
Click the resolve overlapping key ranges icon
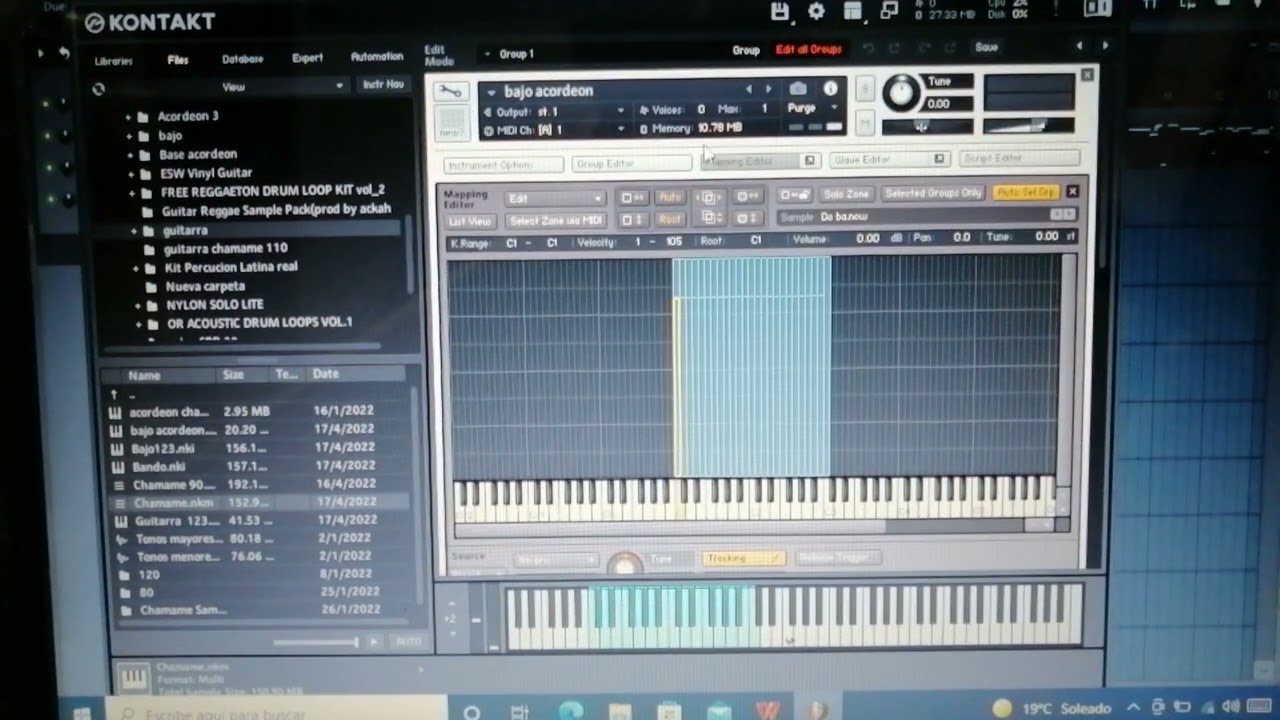[748, 197]
